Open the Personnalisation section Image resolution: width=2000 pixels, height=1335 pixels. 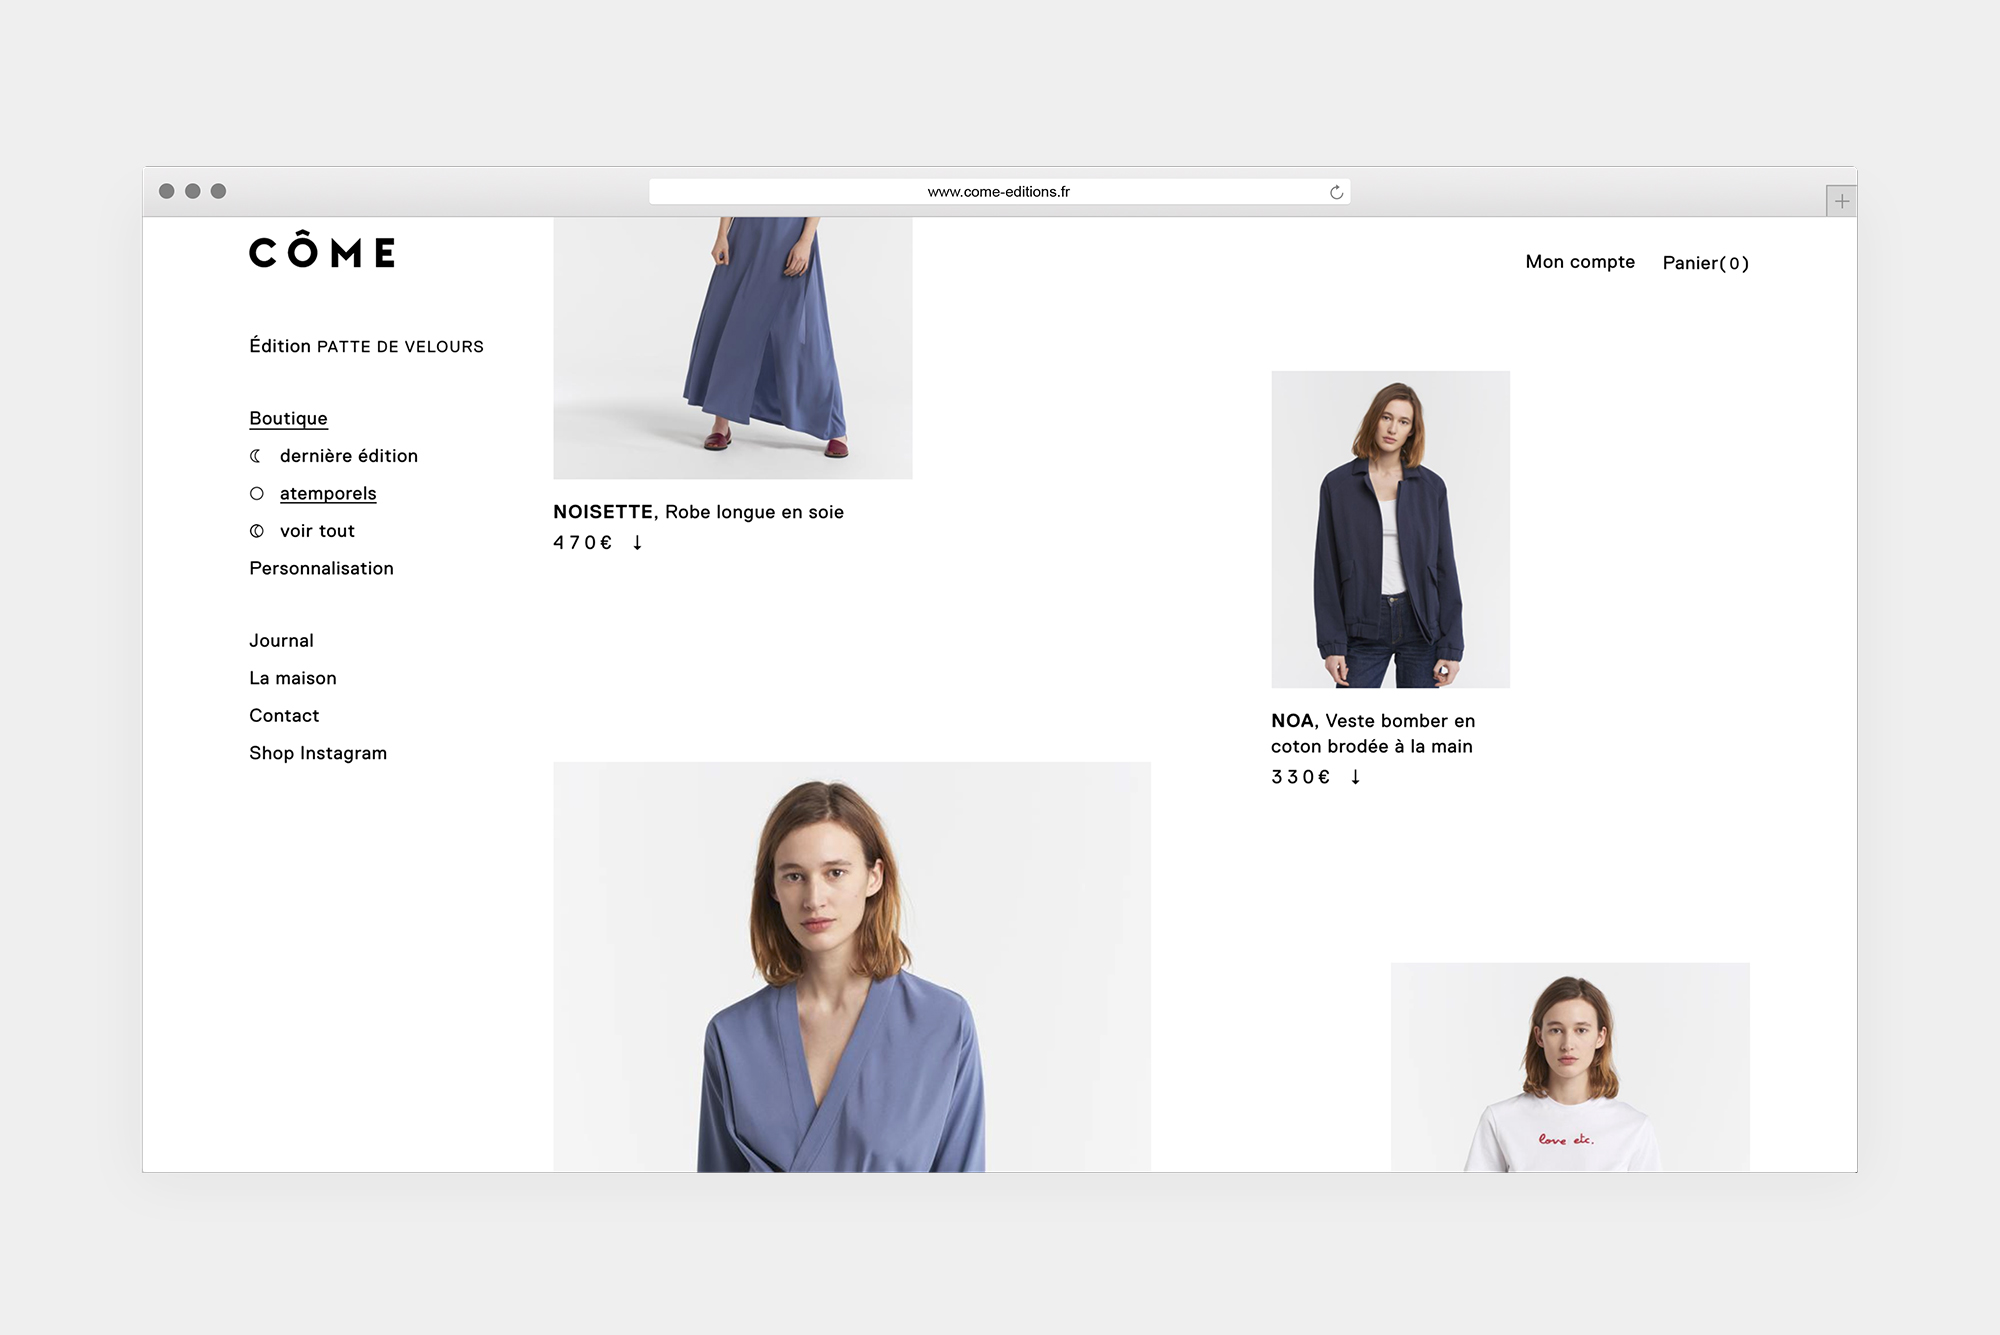point(321,569)
